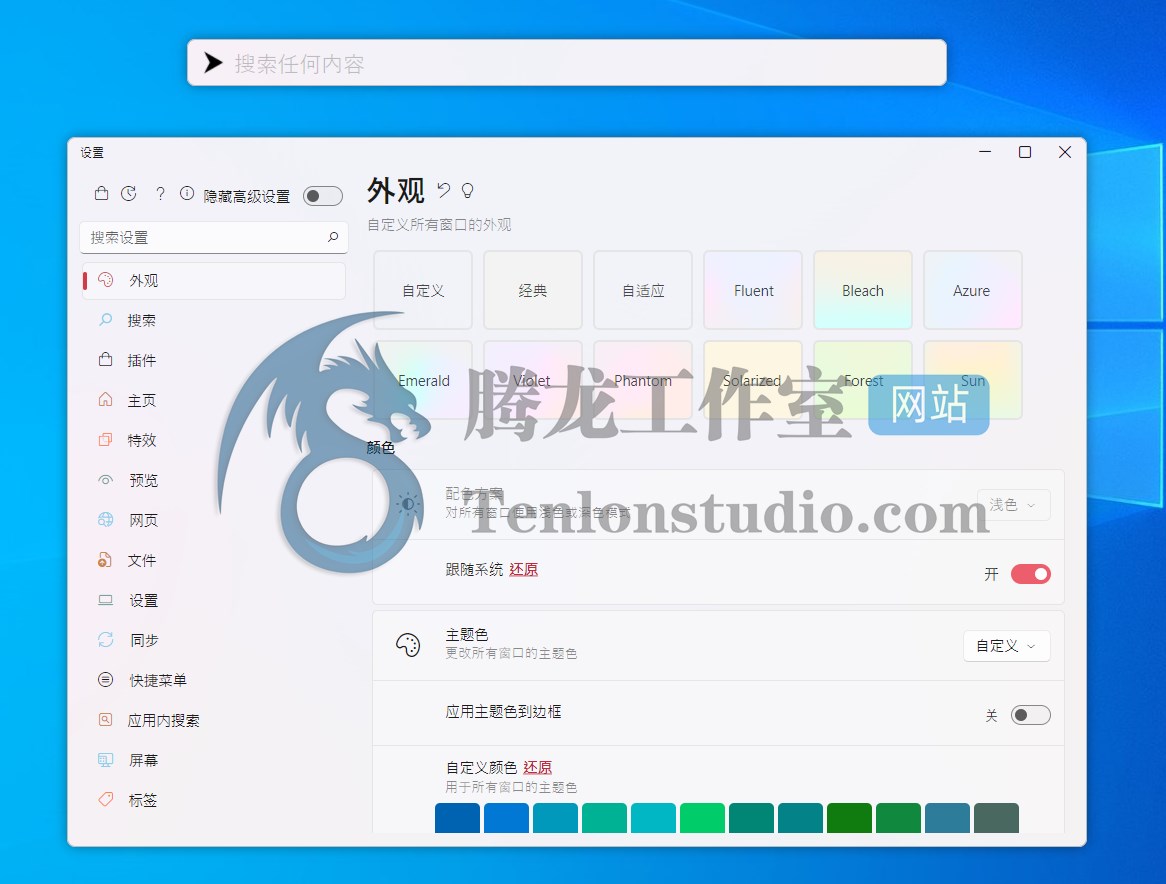Select the Sun theme tile
This screenshot has width=1166, height=884.
973,380
